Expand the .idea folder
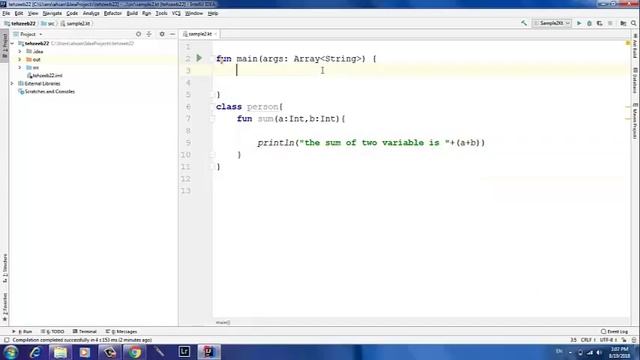Image resolution: width=640 pixels, height=360 pixels. click(x=20, y=51)
